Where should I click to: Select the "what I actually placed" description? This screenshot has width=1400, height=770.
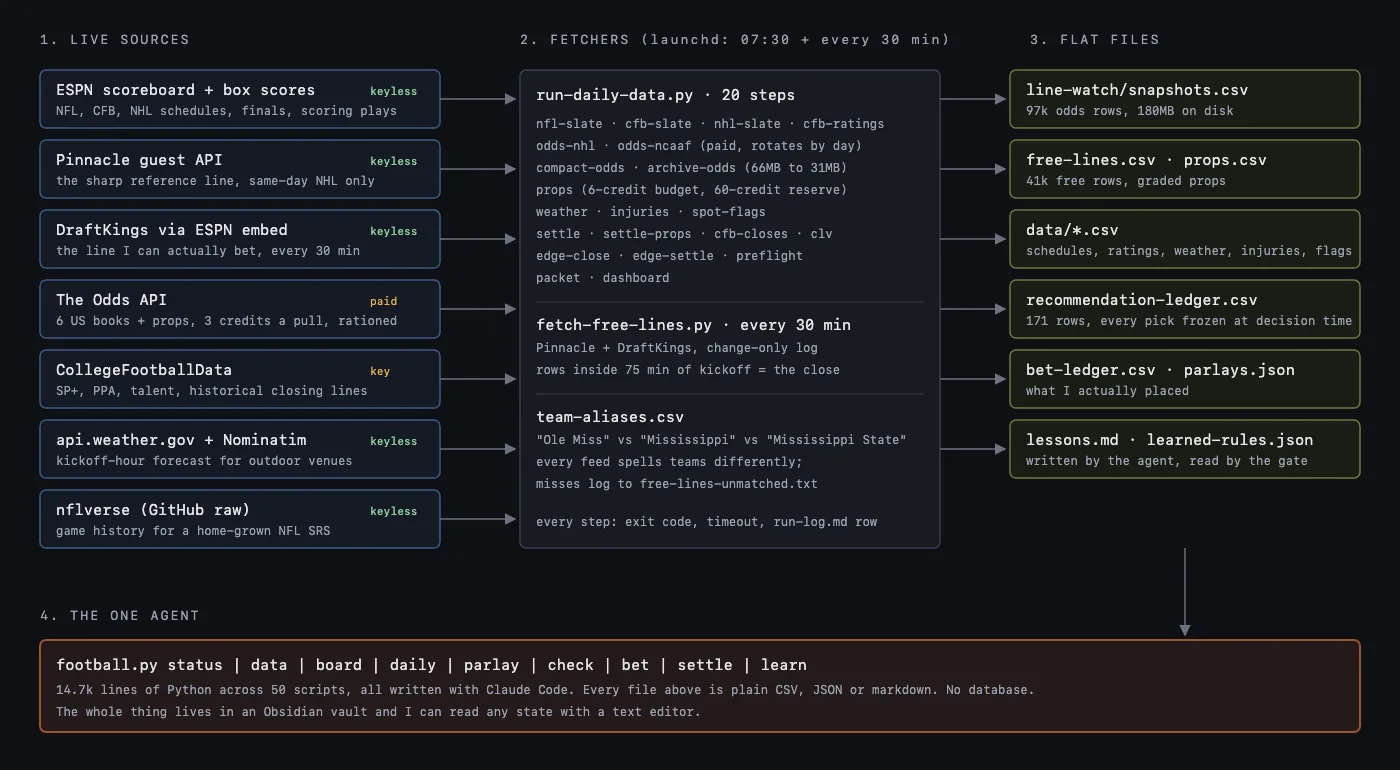(1107, 391)
